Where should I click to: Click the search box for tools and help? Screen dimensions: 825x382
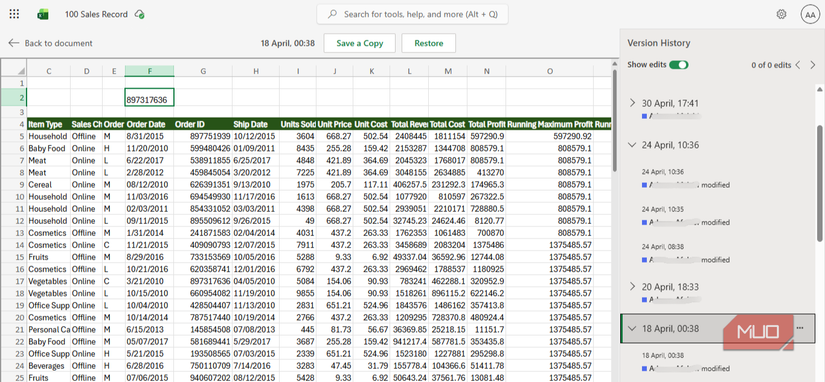point(412,15)
